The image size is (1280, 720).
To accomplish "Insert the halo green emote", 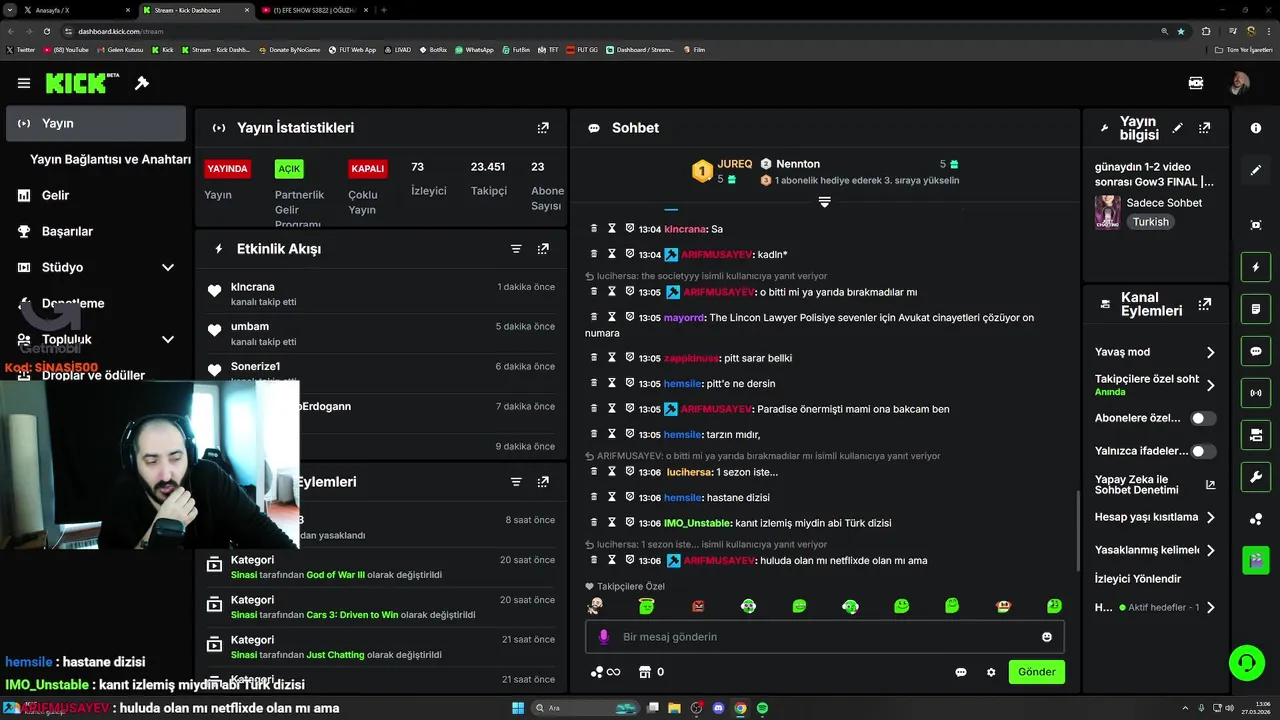I will click(x=647, y=606).
